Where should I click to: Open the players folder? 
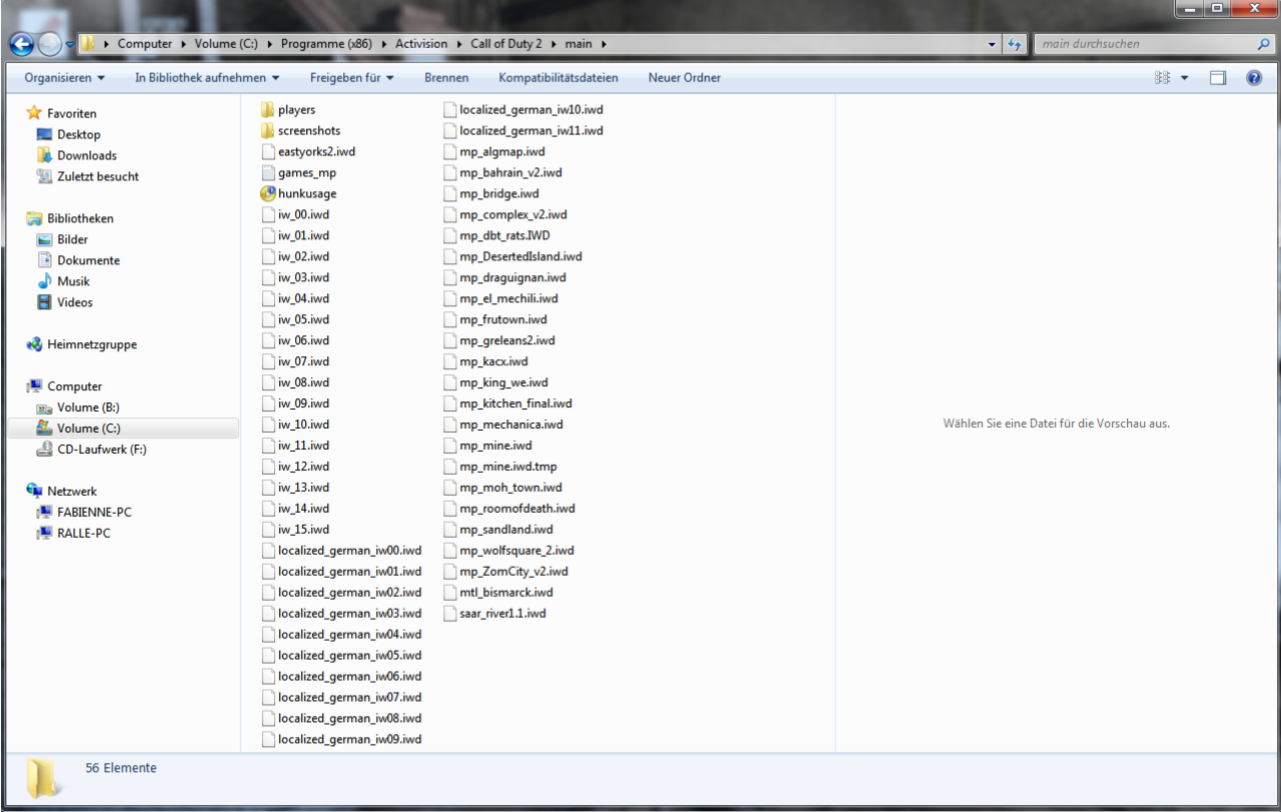point(296,110)
